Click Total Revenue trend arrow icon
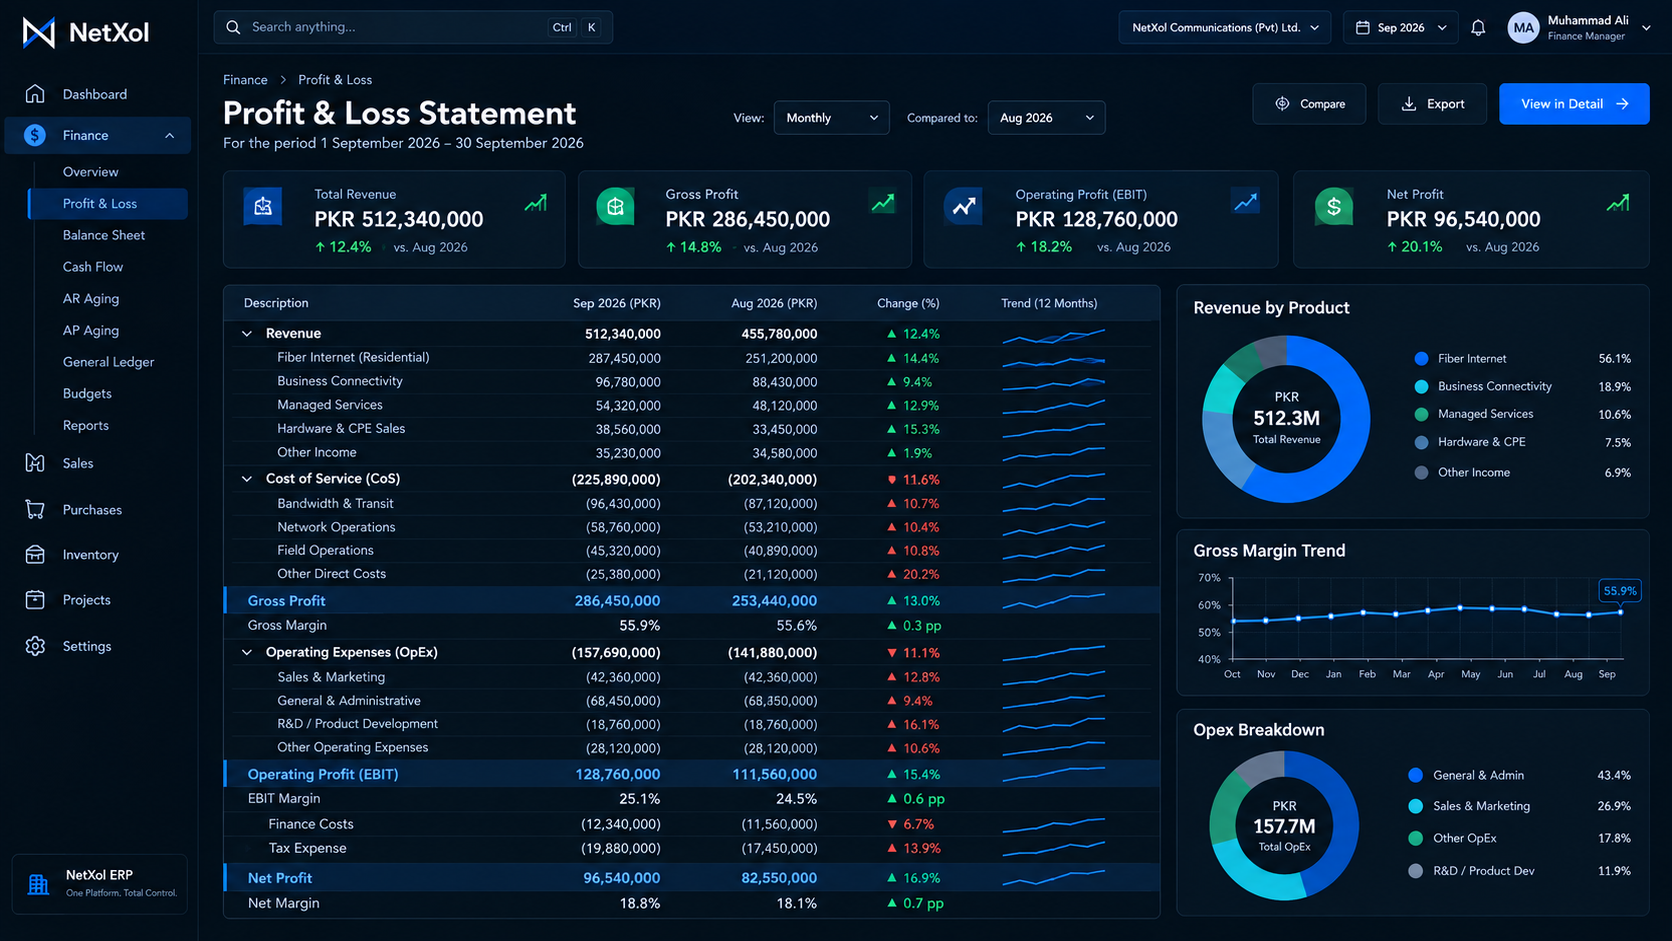Image resolution: width=1672 pixels, height=941 pixels. pos(536,203)
